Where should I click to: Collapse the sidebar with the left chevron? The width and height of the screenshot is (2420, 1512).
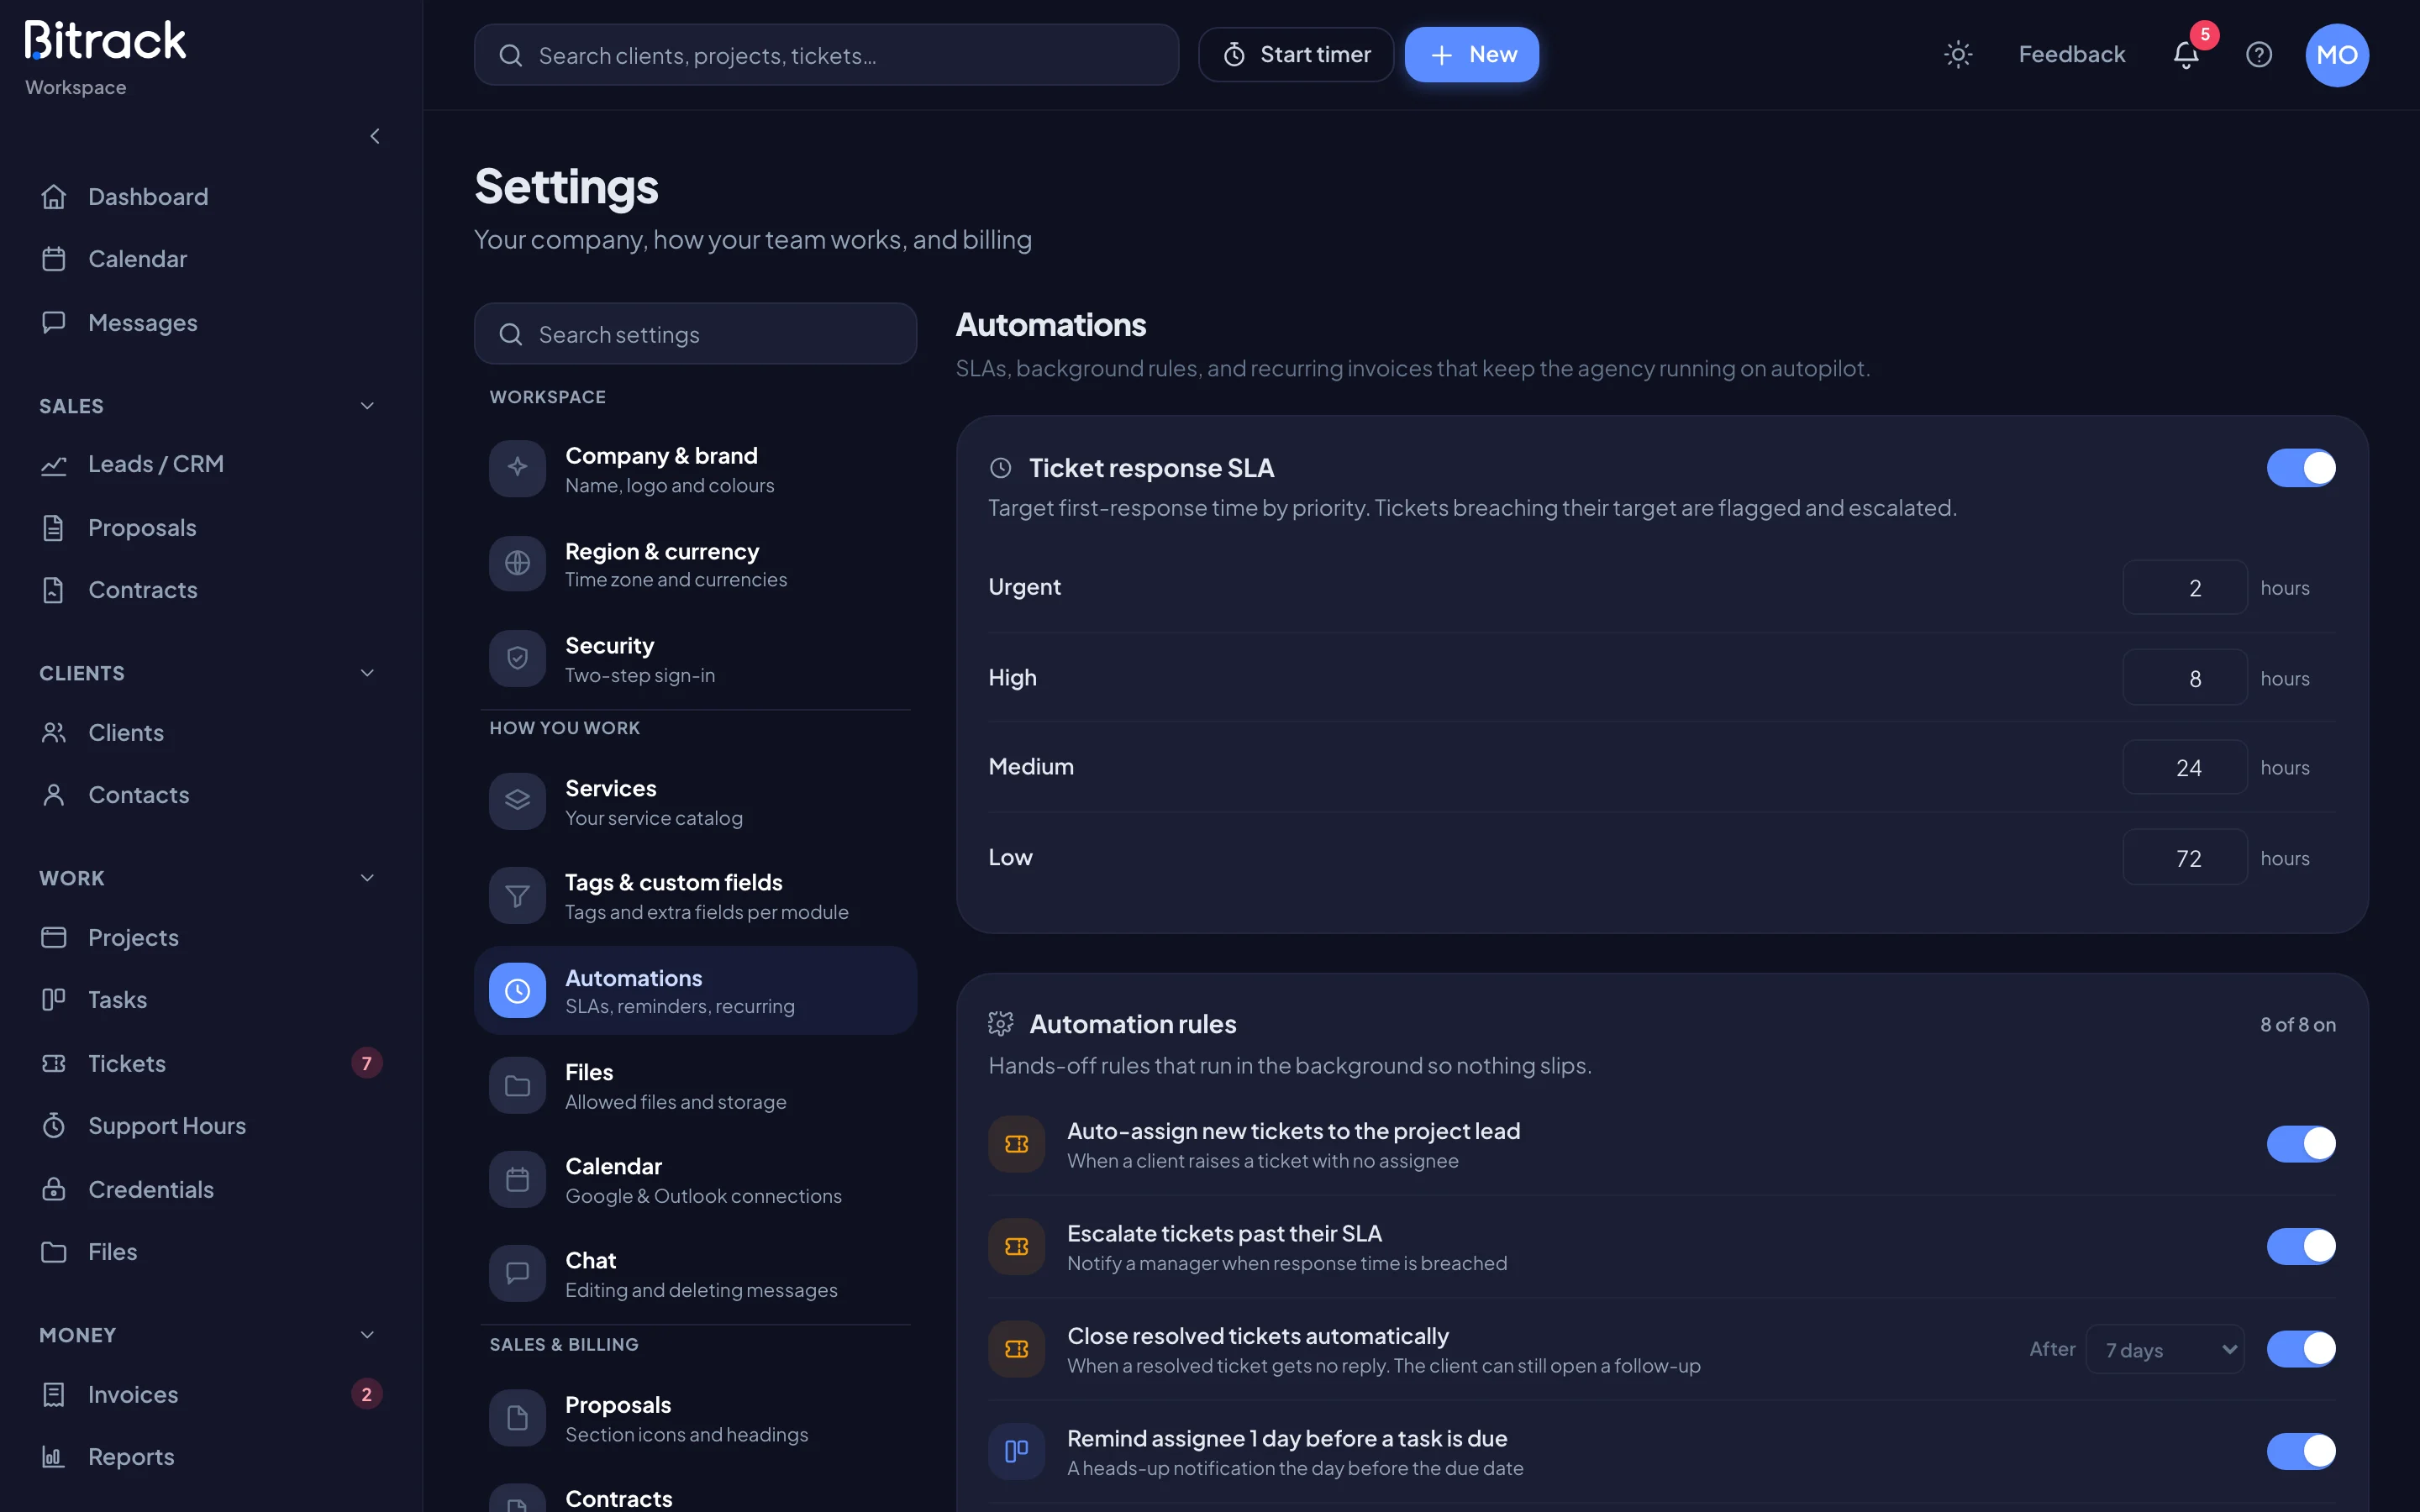pyautogui.click(x=375, y=136)
